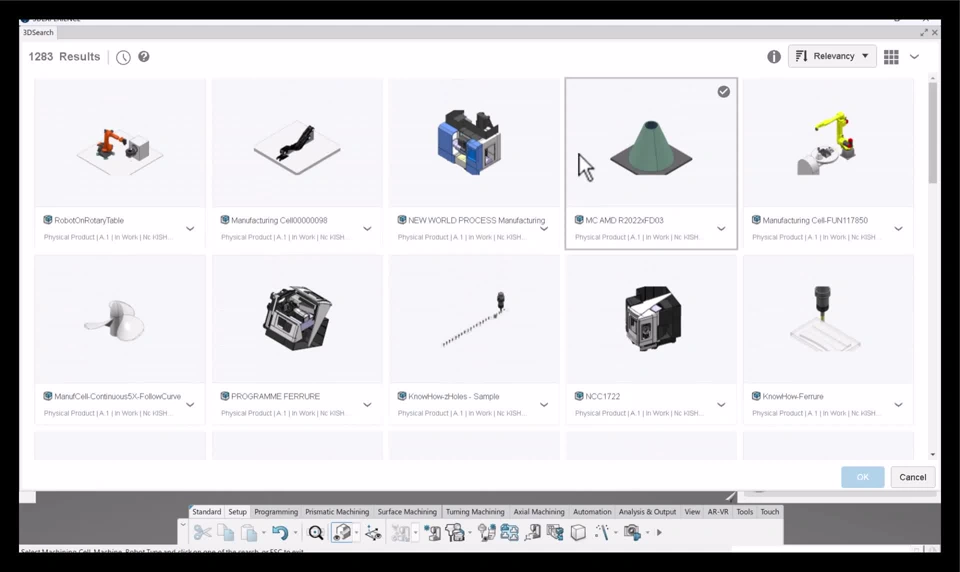The width and height of the screenshot is (960, 572).
Task: Switch to the Setup tab
Action: (238, 512)
